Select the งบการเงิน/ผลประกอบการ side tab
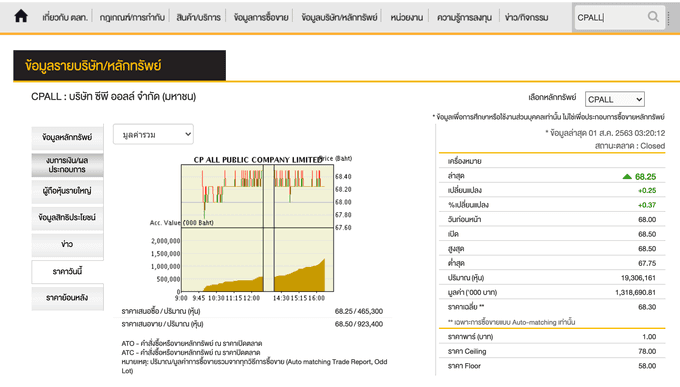The image size is (680, 387). [x=67, y=165]
